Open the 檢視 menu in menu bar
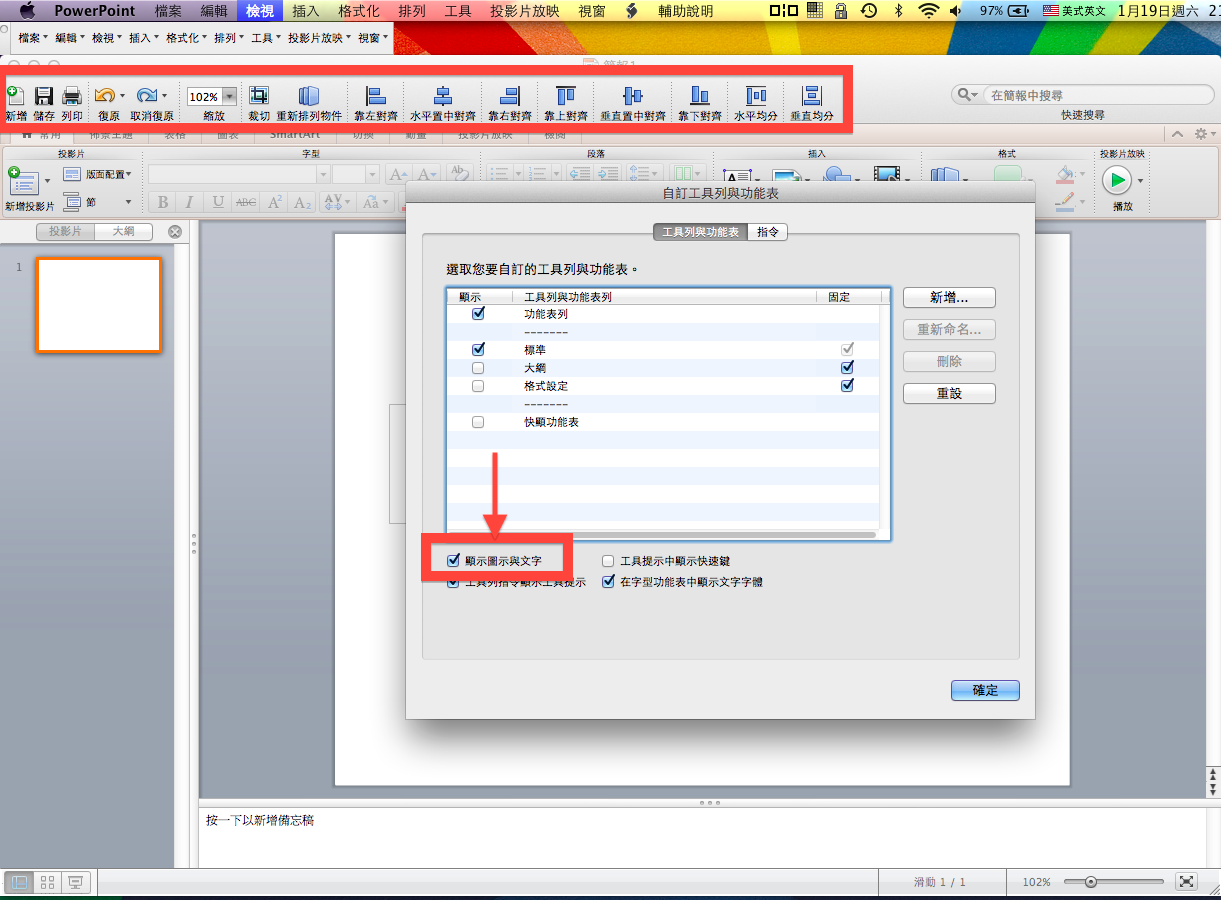1221x900 pixels. pos(259,11)
